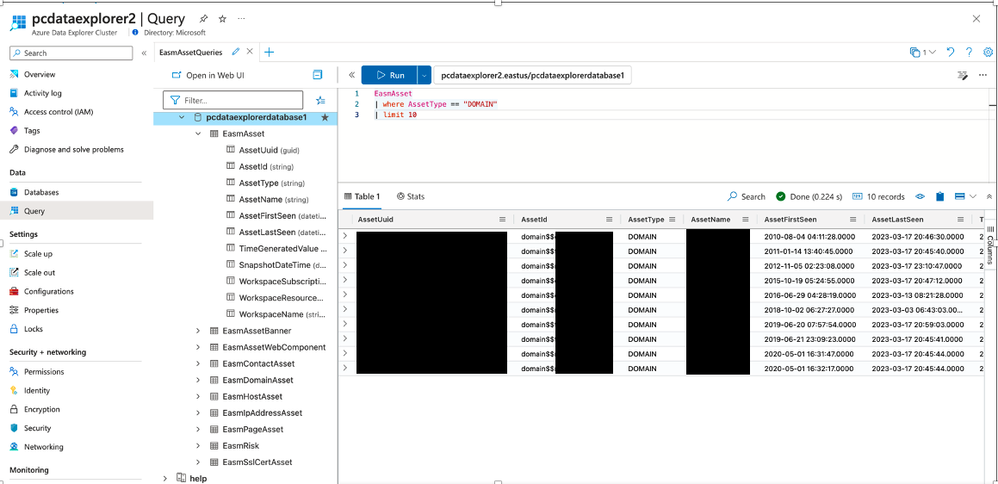Open AssetFirstSeen column header menu
Screen dimensions: 998x484
pyautogui.click(x=852, y=220)
